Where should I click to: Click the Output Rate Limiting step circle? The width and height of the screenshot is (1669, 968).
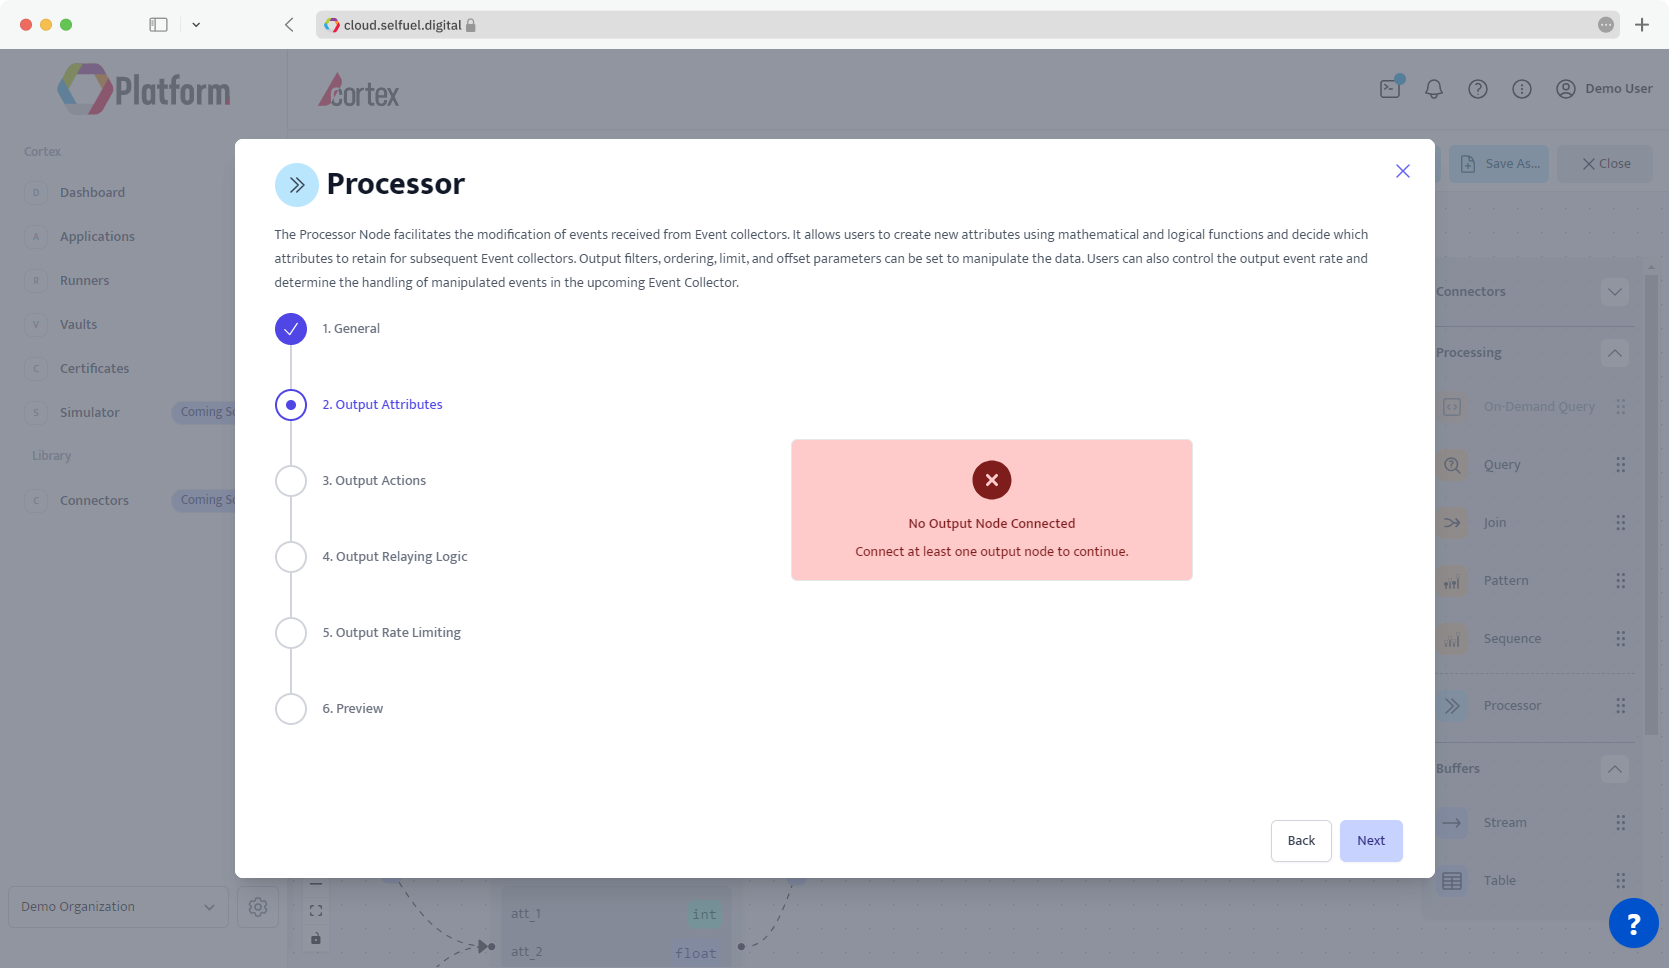click(291, 633)
